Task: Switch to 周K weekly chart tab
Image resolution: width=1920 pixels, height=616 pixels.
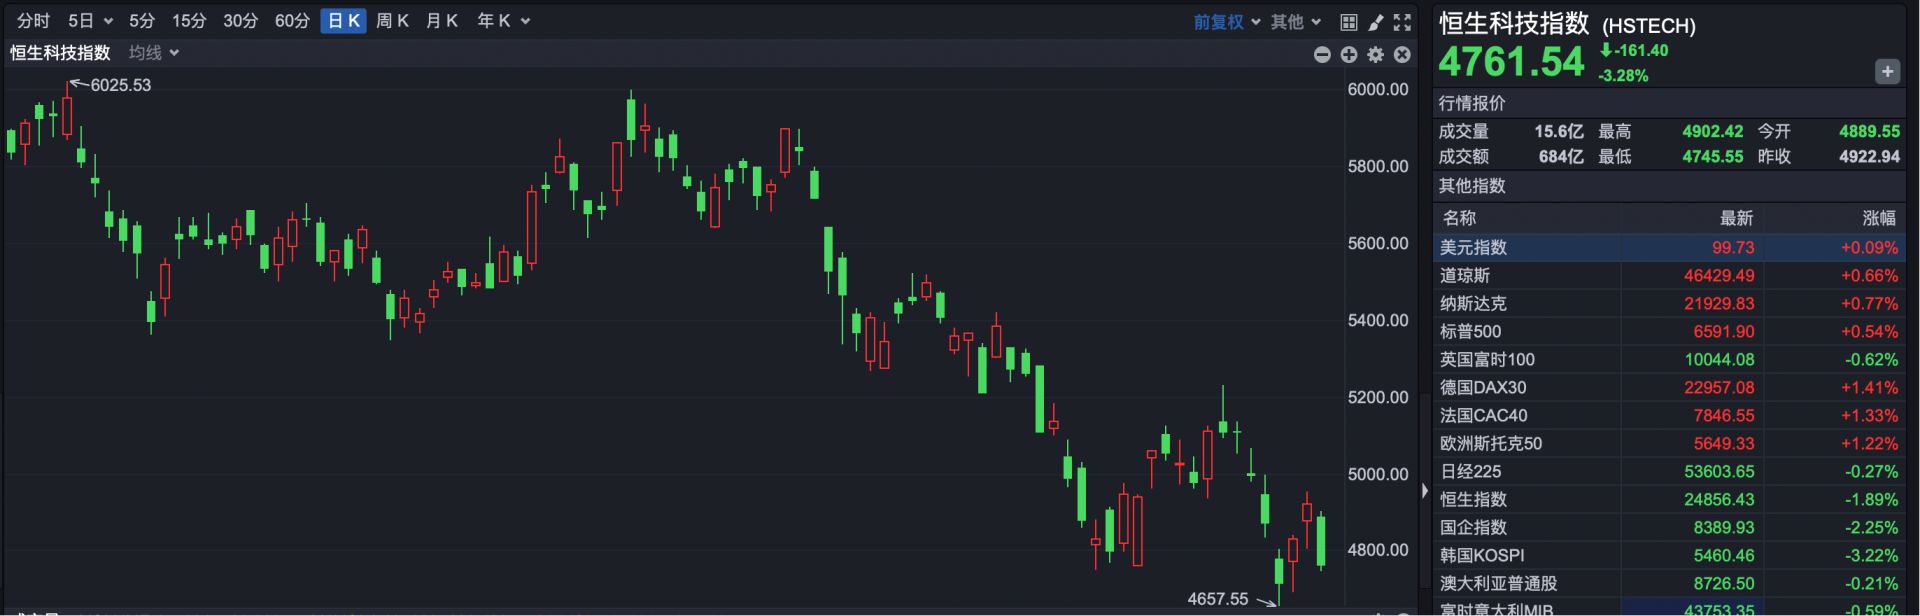Action: 392,21
